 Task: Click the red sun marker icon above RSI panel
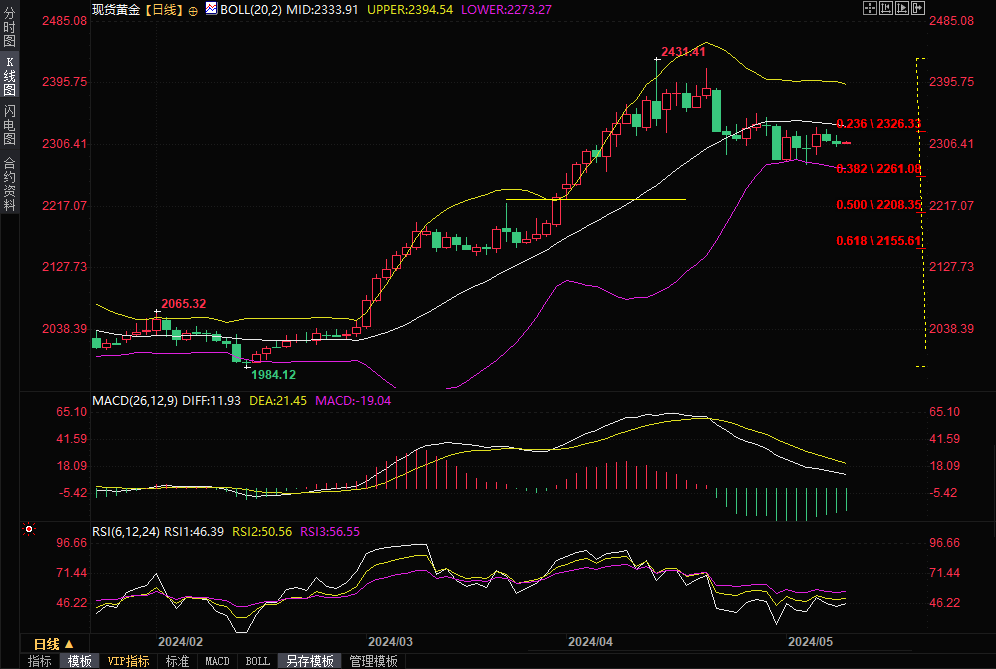30,529
